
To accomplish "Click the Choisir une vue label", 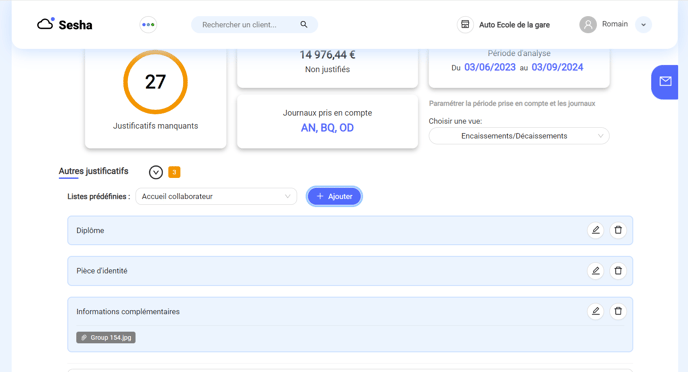I will click(455, 121).
